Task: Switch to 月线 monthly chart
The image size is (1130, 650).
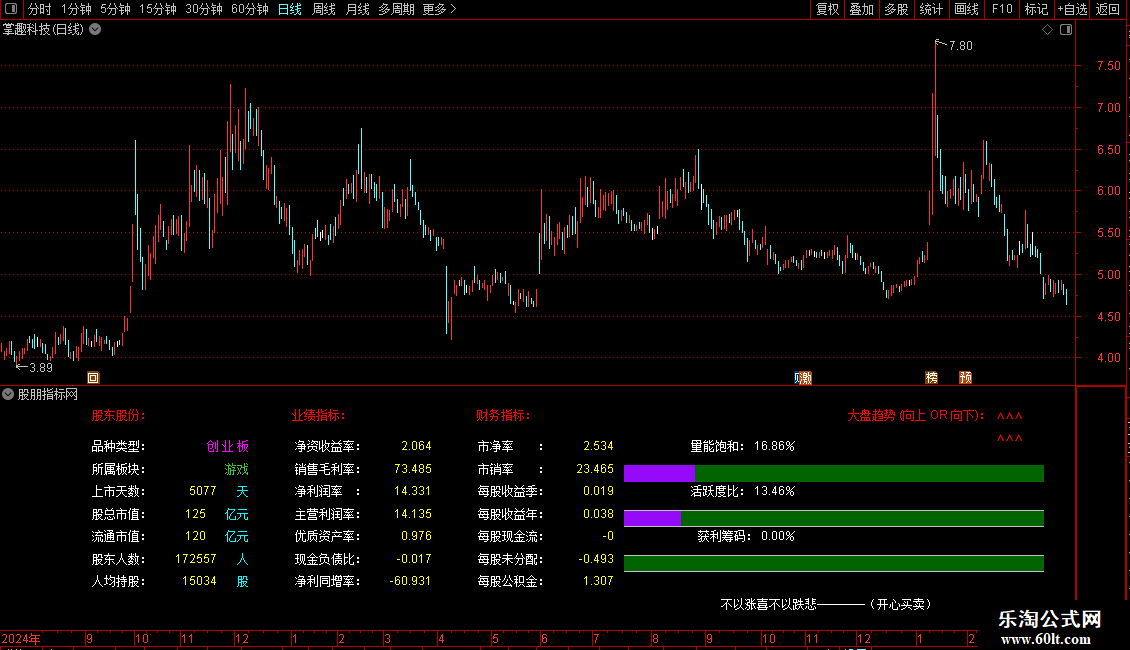Action: pos(357,9)
